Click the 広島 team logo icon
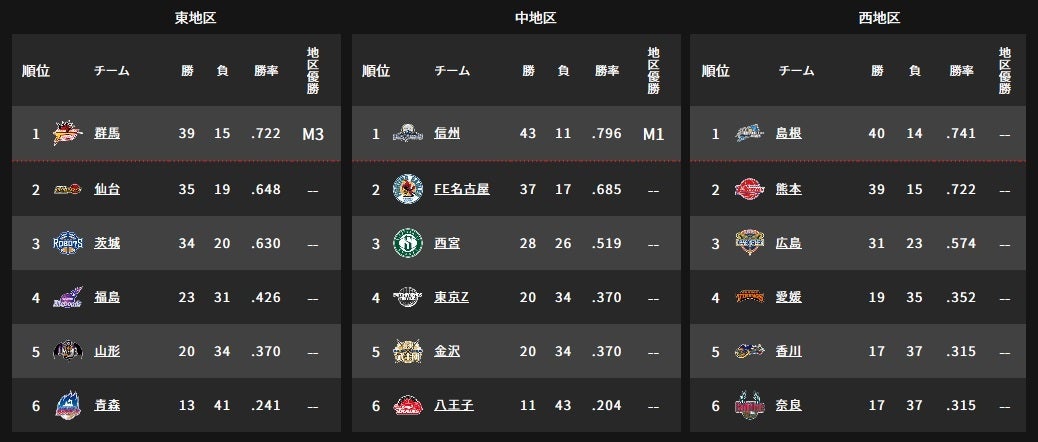 click(x=749, y=243)
